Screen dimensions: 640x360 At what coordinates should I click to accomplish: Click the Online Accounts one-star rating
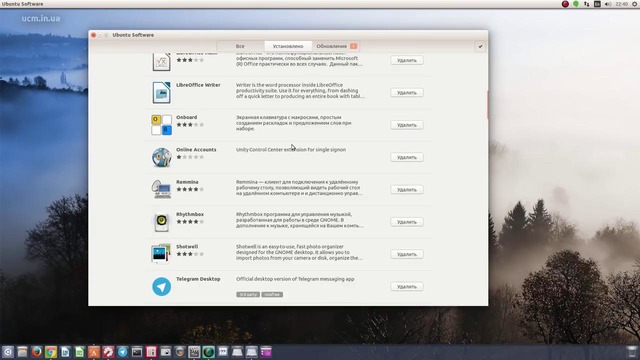(190, 157)
